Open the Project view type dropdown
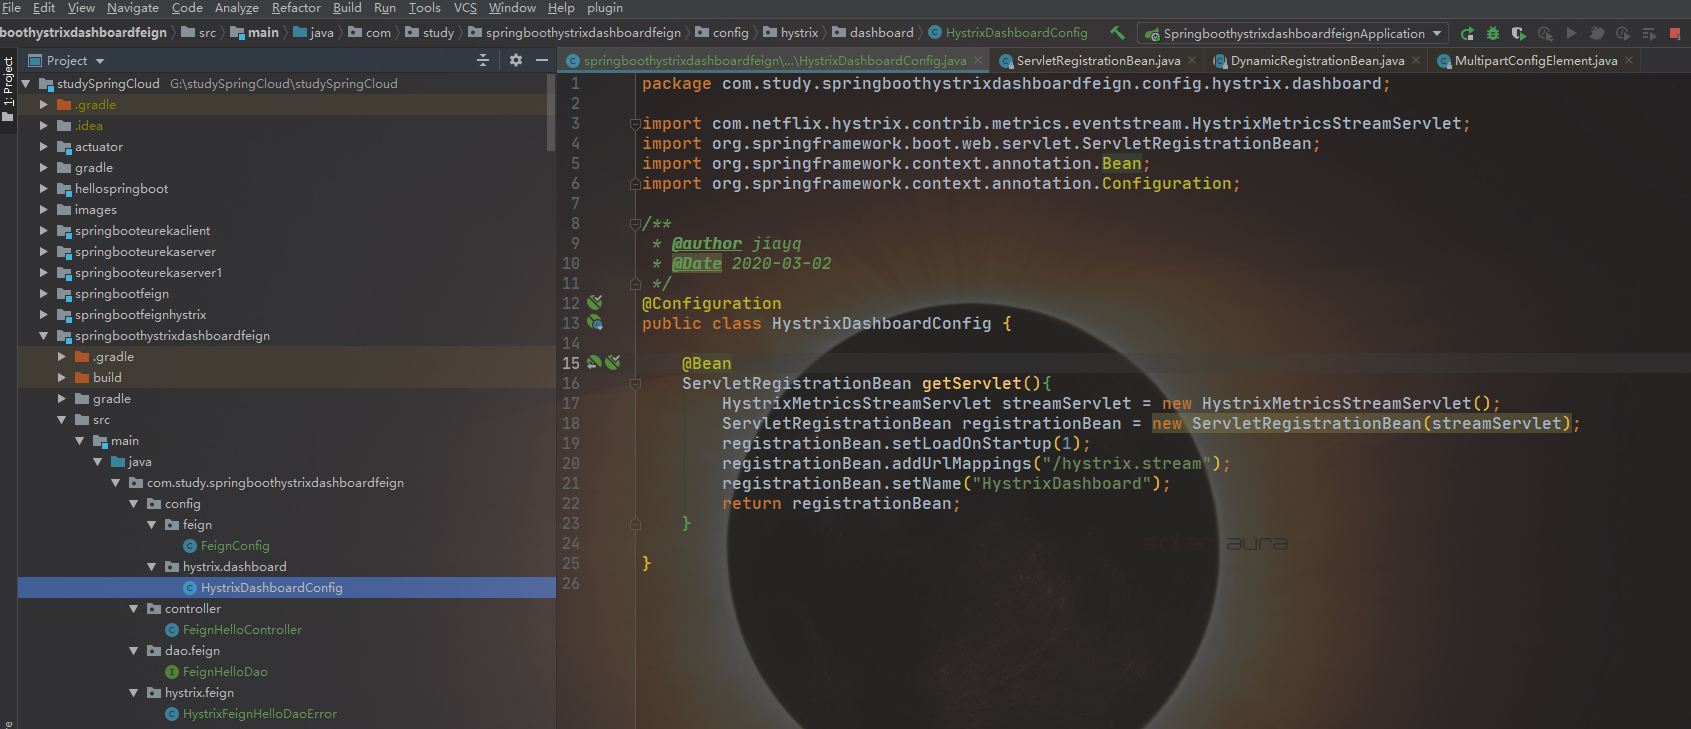Viewport: 1691px width, 729px height. pos(67,60)
